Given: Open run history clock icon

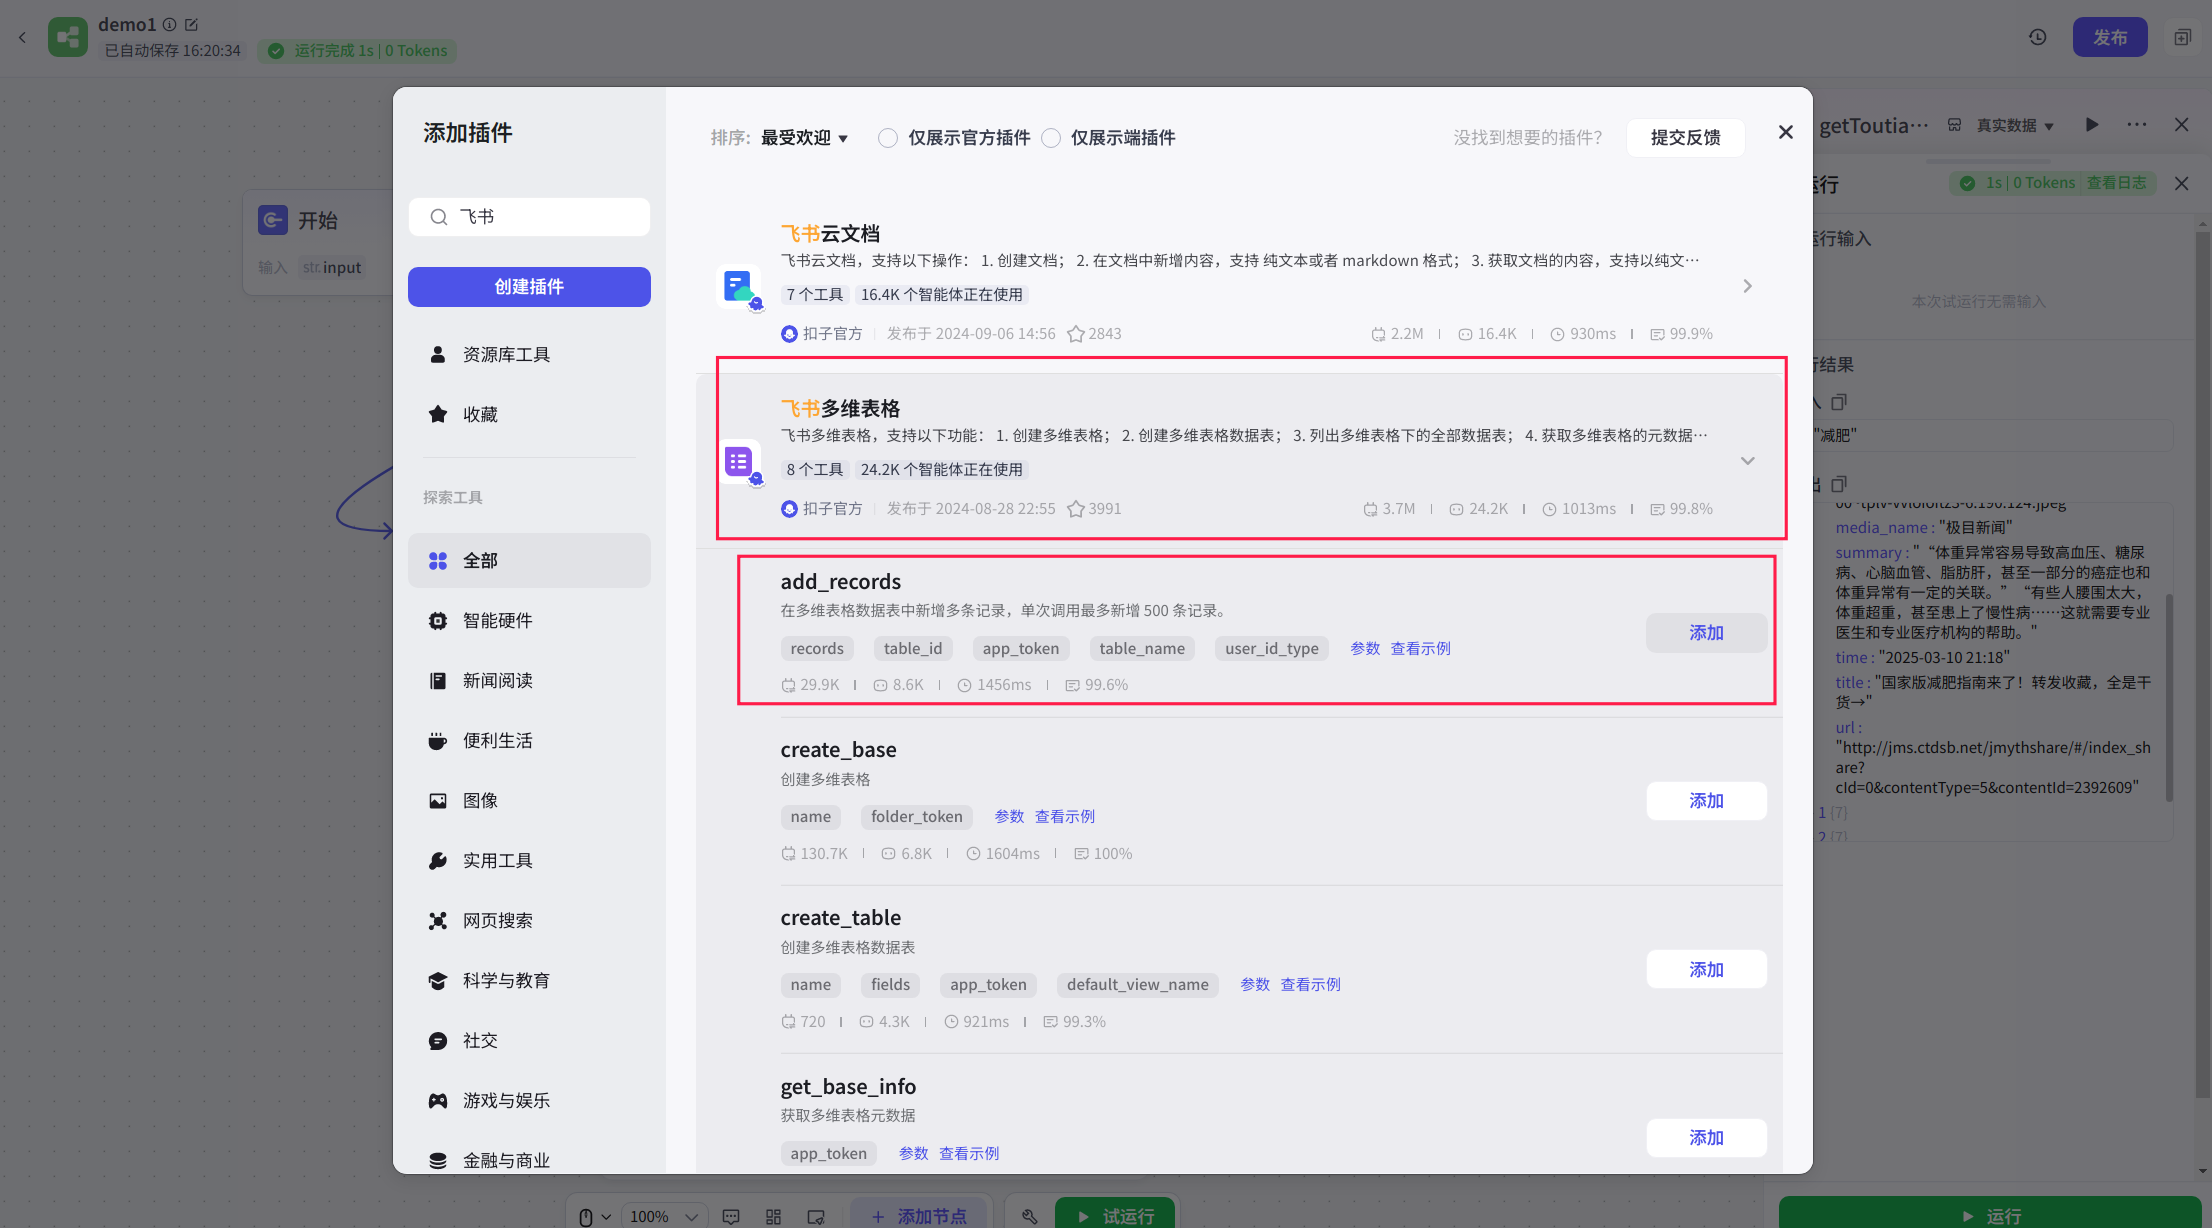Looking at the screenshot, I should click(2037, 37).
